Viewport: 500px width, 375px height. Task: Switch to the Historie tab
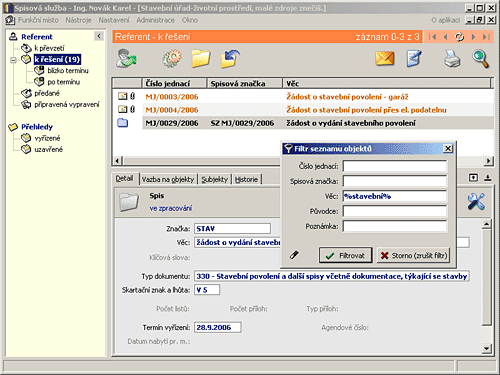pyautogui.click(x=246, y=179)
